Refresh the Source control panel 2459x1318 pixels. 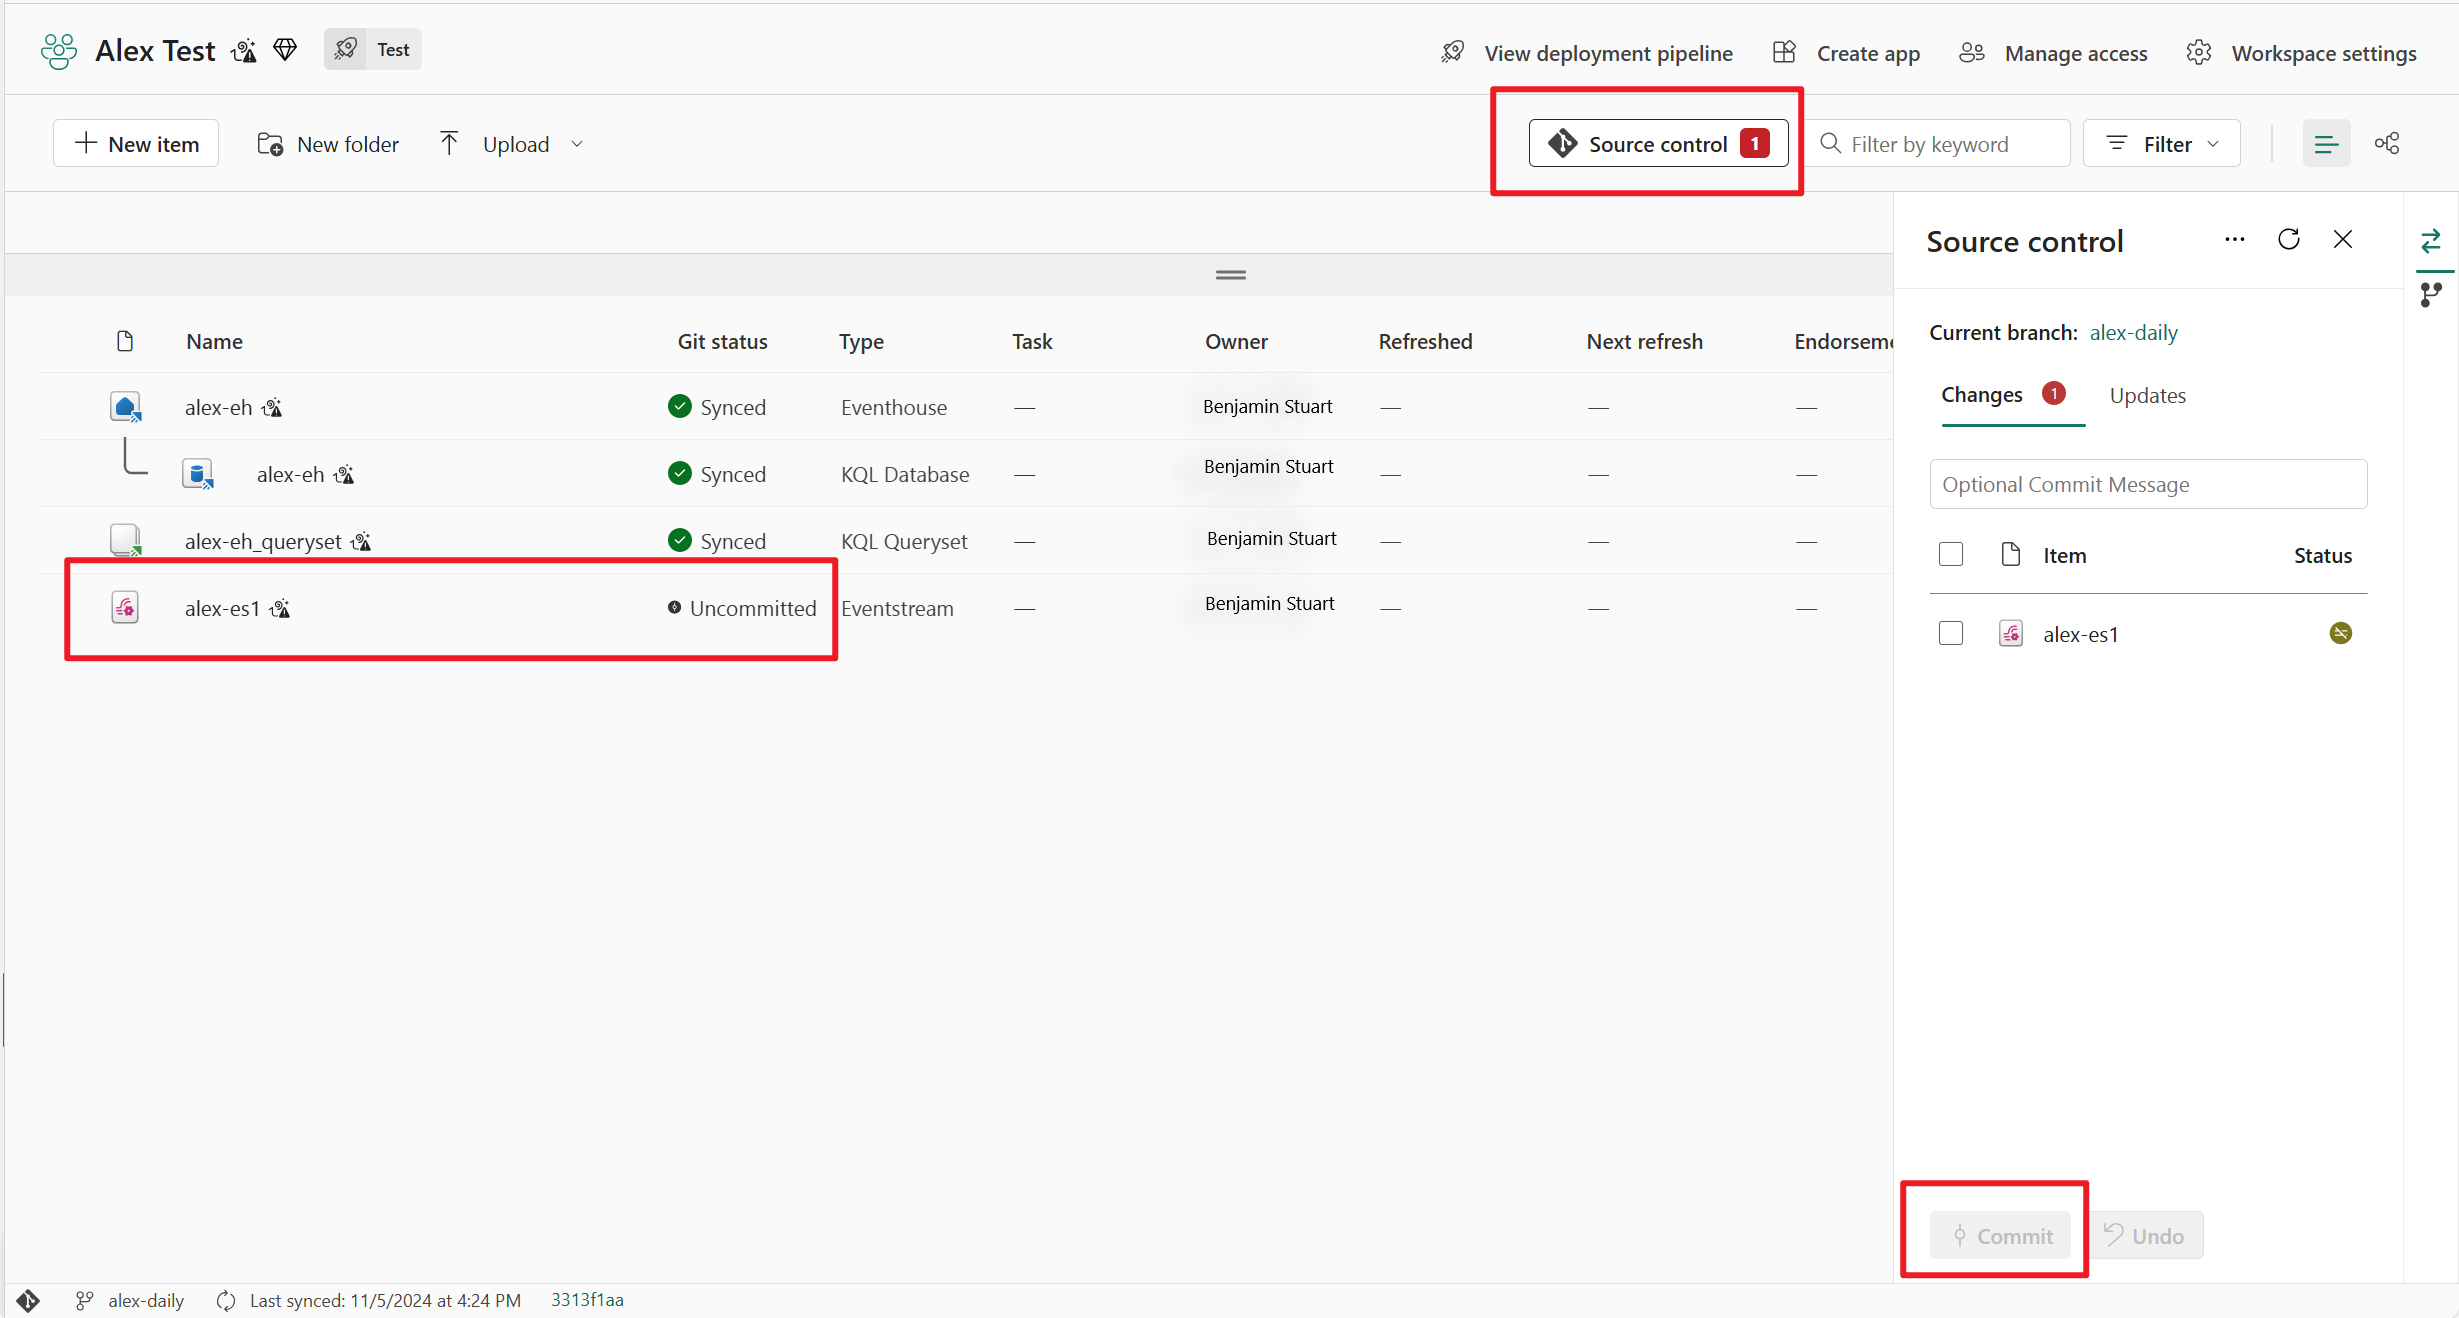[2288, 240]
